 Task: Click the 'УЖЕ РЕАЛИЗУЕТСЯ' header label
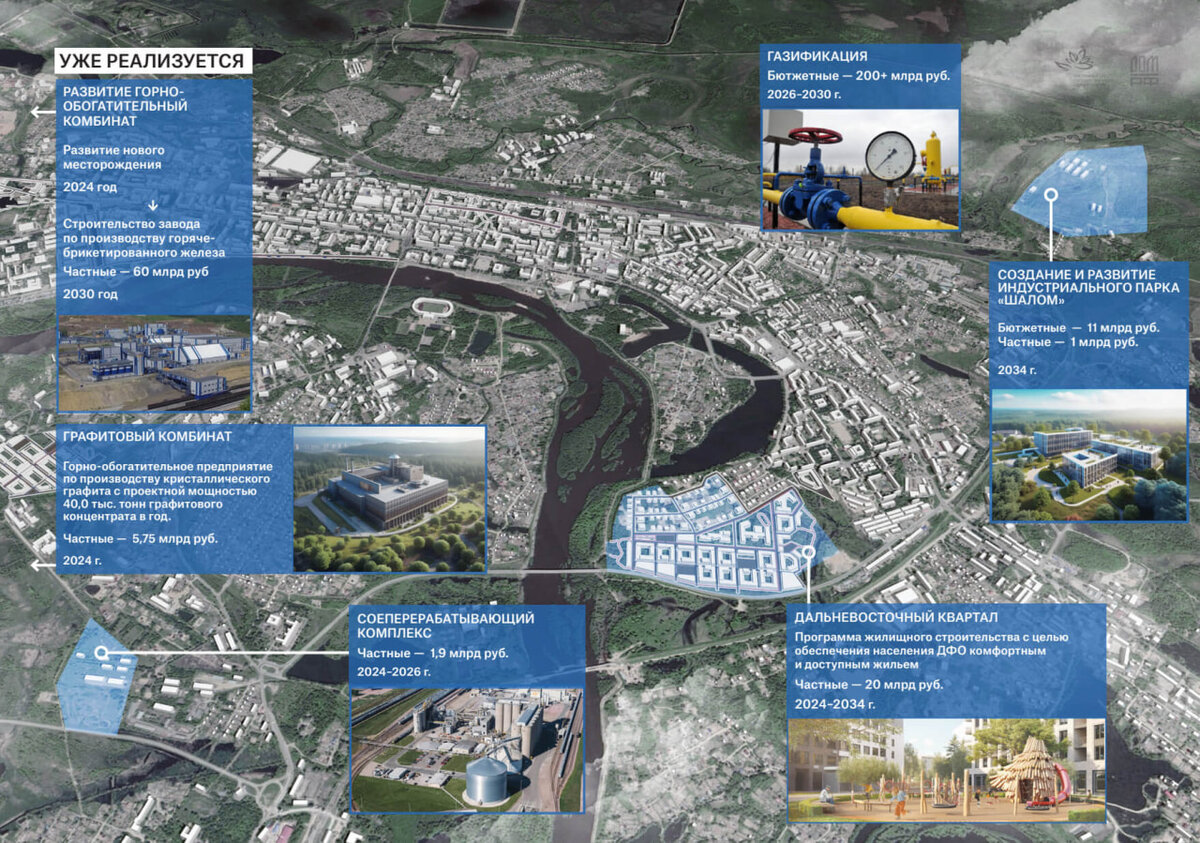pyautogui.click(x=151, y=61)
